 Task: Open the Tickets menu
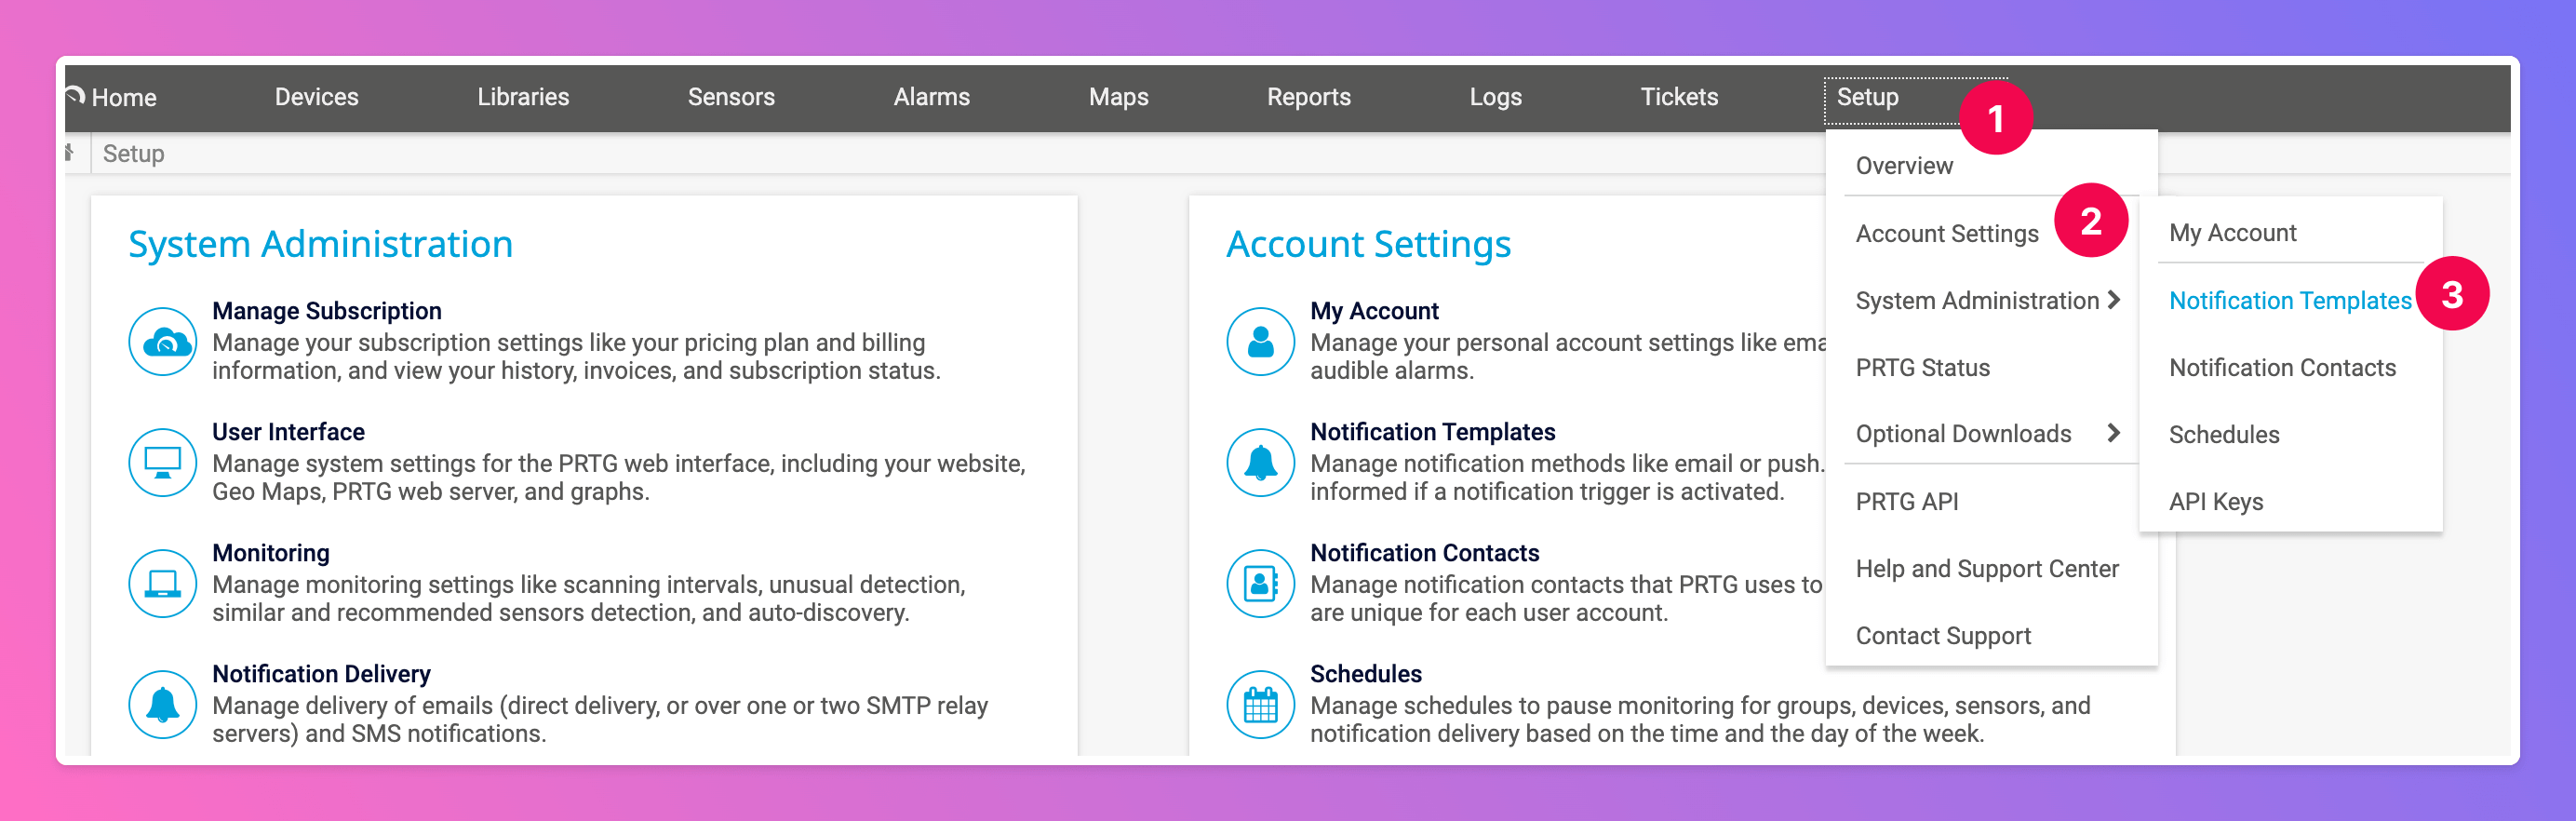pos(1679,97)
